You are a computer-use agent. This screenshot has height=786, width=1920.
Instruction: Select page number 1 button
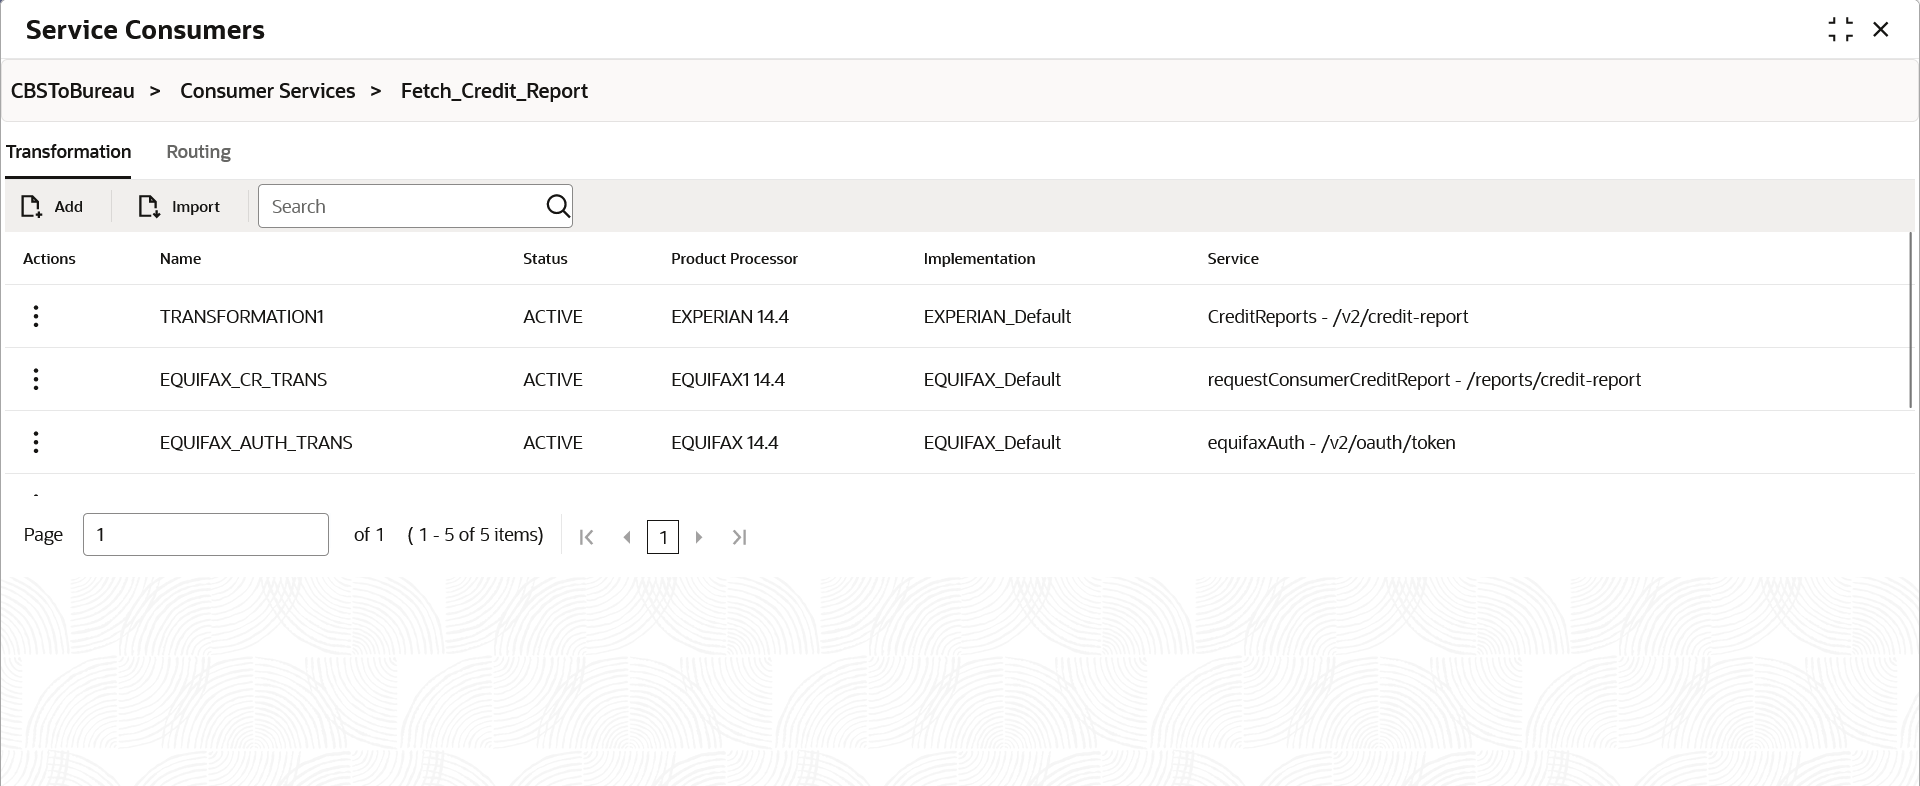(663, 537)
